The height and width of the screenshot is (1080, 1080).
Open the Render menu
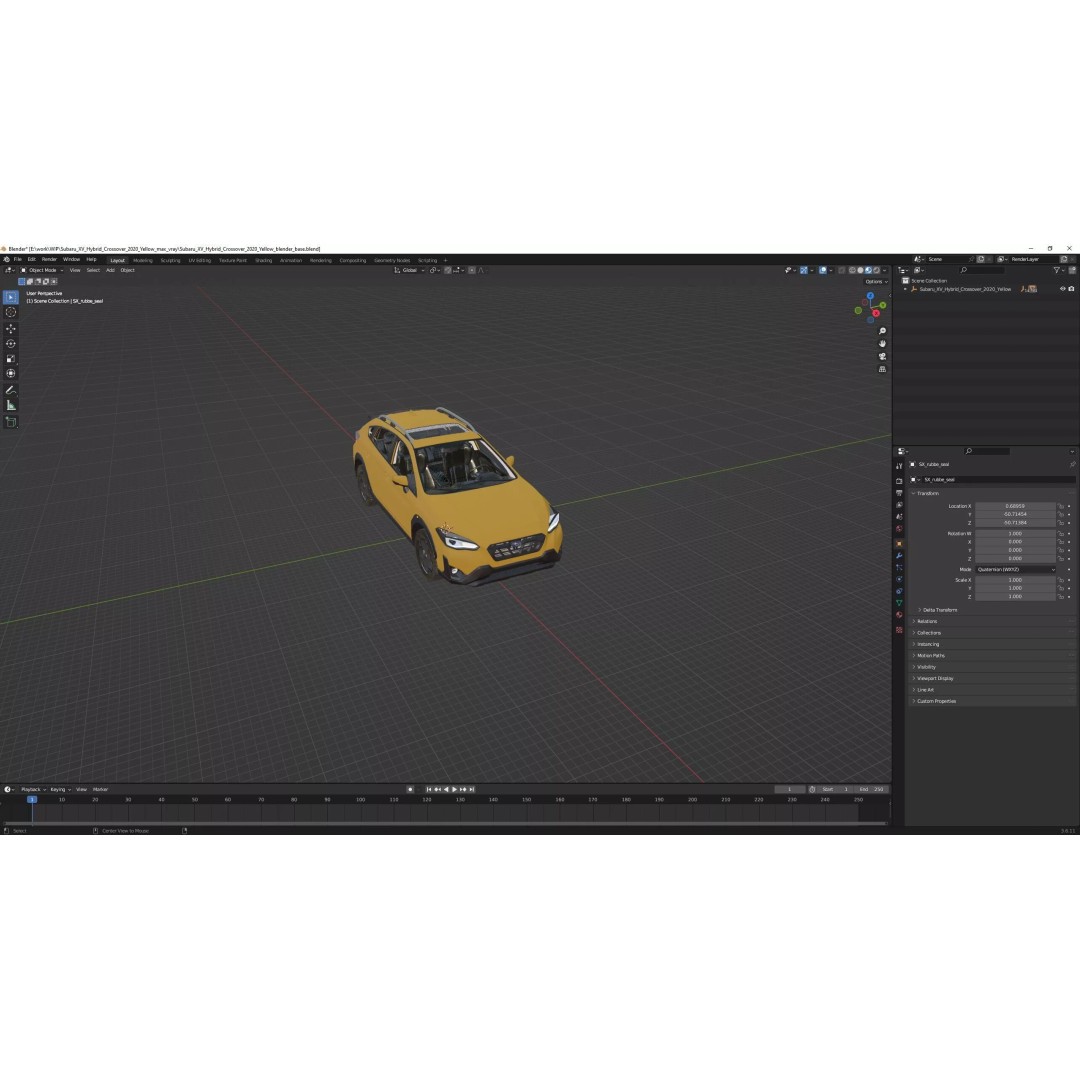[49, 260]
